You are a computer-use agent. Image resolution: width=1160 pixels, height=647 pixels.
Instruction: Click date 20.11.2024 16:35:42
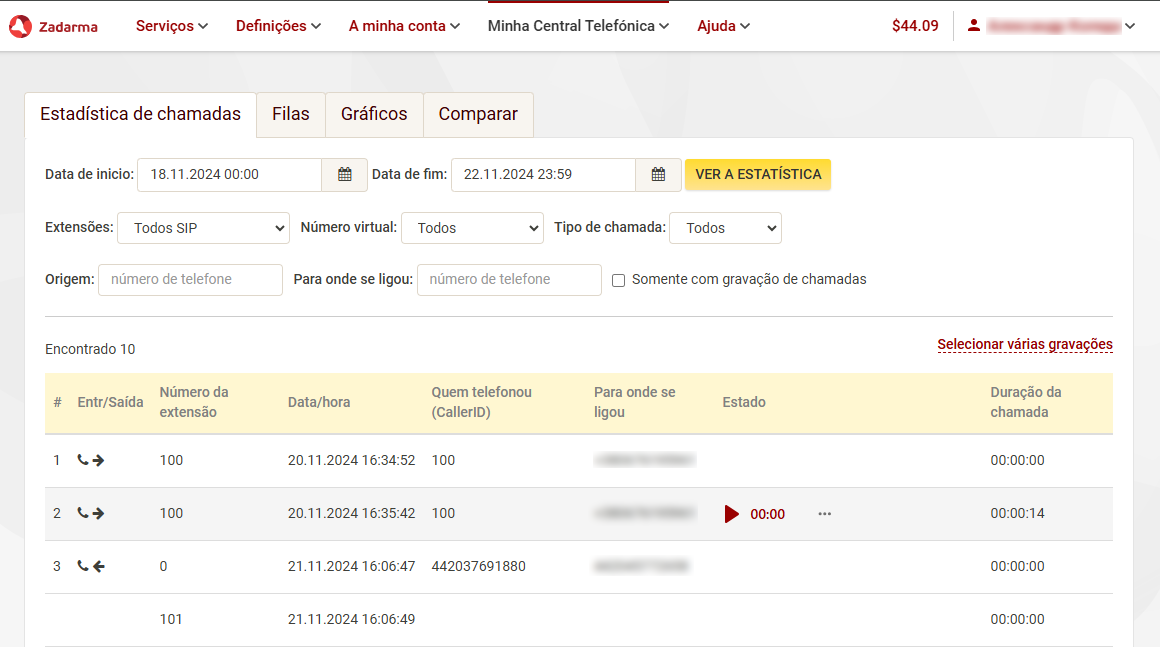click(x=351, y=513)
